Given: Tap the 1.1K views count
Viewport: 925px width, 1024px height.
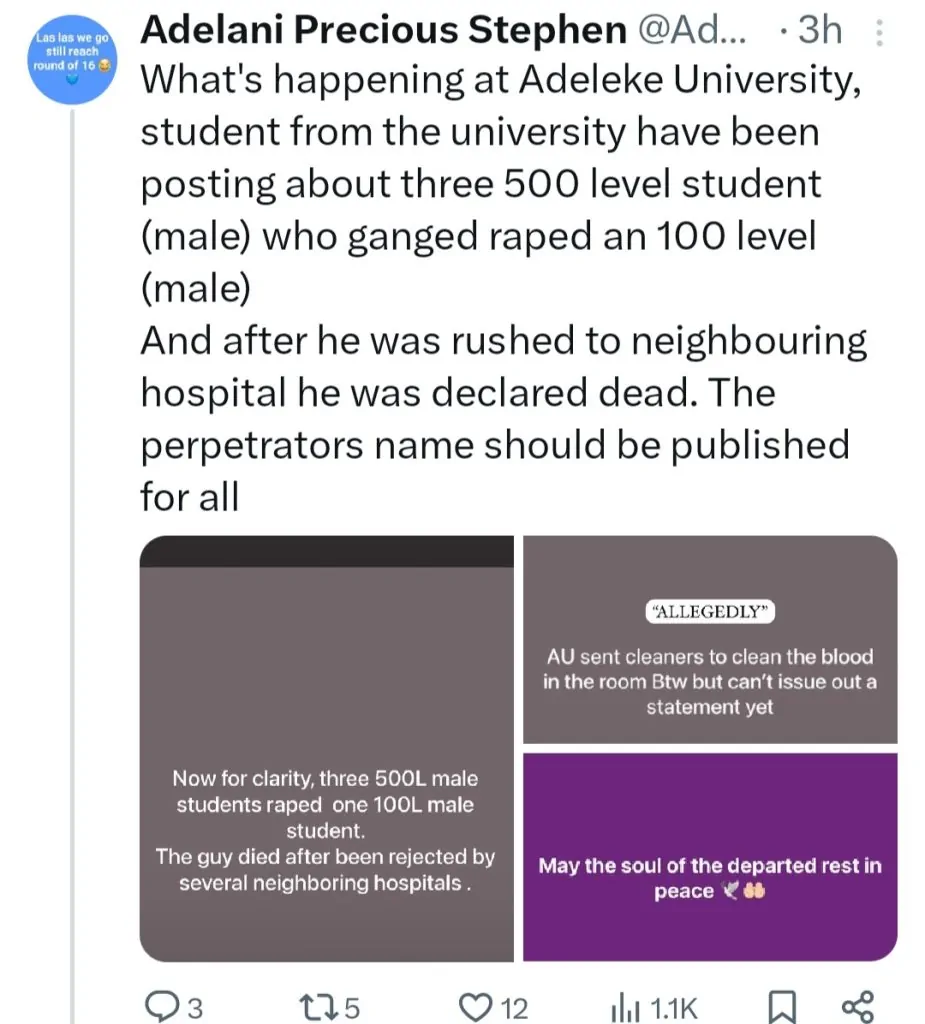Looking at the screenshot, I should point(670,1008).
